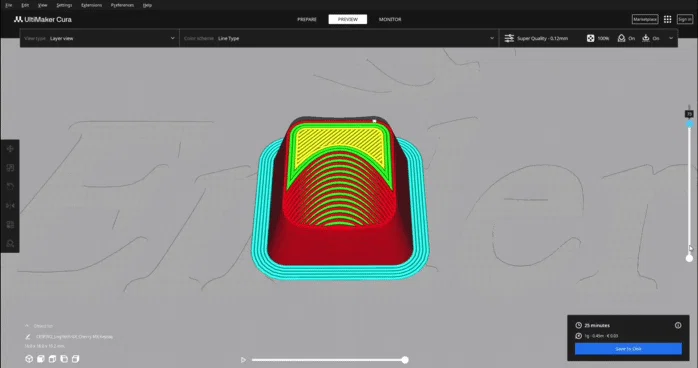698x368 pixels.
Task: Select the Per Model Settings tool
Action: point(10,224)
